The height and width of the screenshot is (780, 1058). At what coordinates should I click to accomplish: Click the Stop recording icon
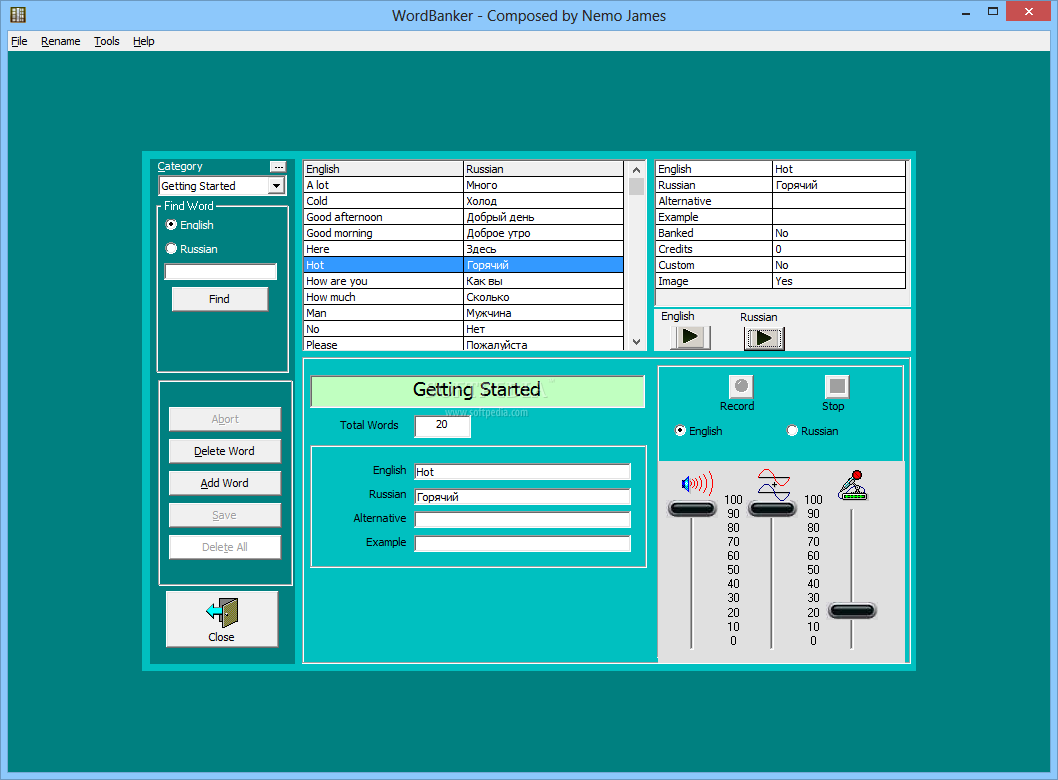click(x=837, y=386)
